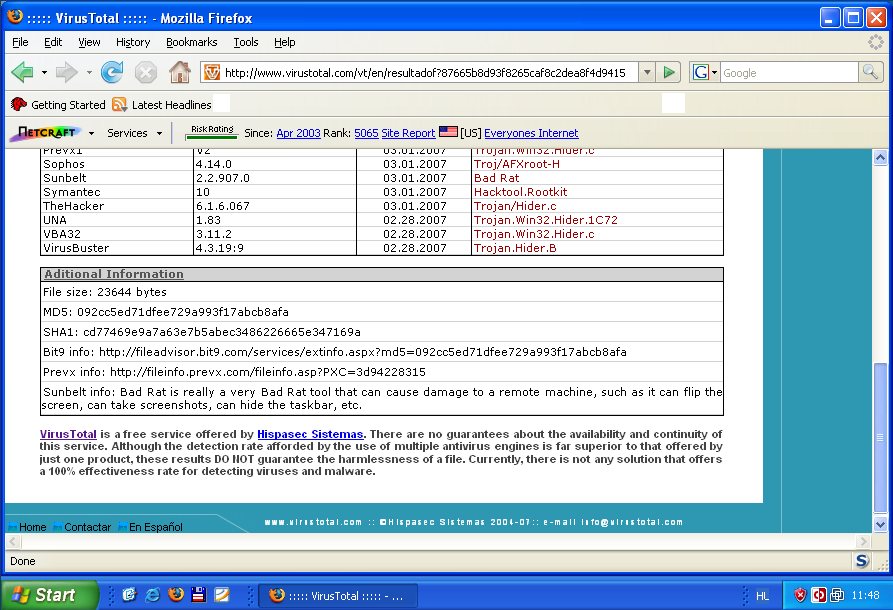Click the Firefox icon in the title bar
Image resolution: width=893 pixels, height=610 pixels.
[15, 17]
